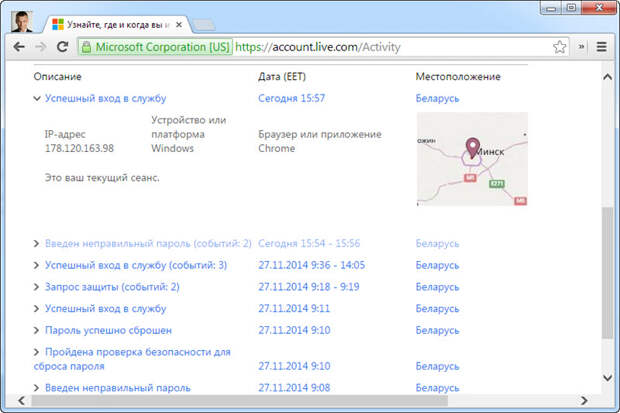620x413 pixels.
Task: Expand 'Успешный вход в службу (событий: 3)'
Action: click(x=36, y=265)
